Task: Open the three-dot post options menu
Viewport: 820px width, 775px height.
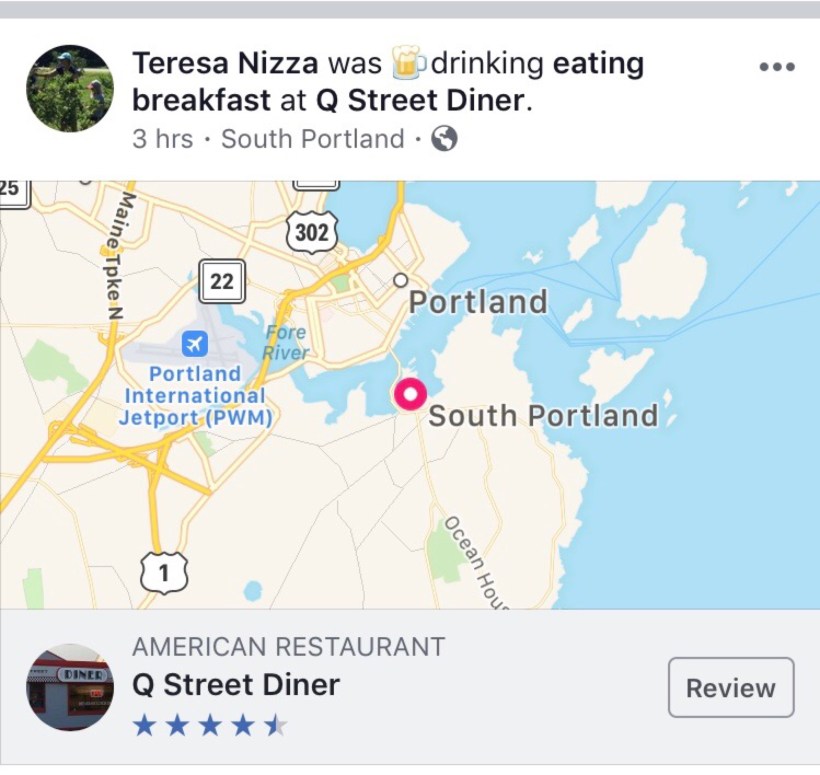Action: (776, 67)
